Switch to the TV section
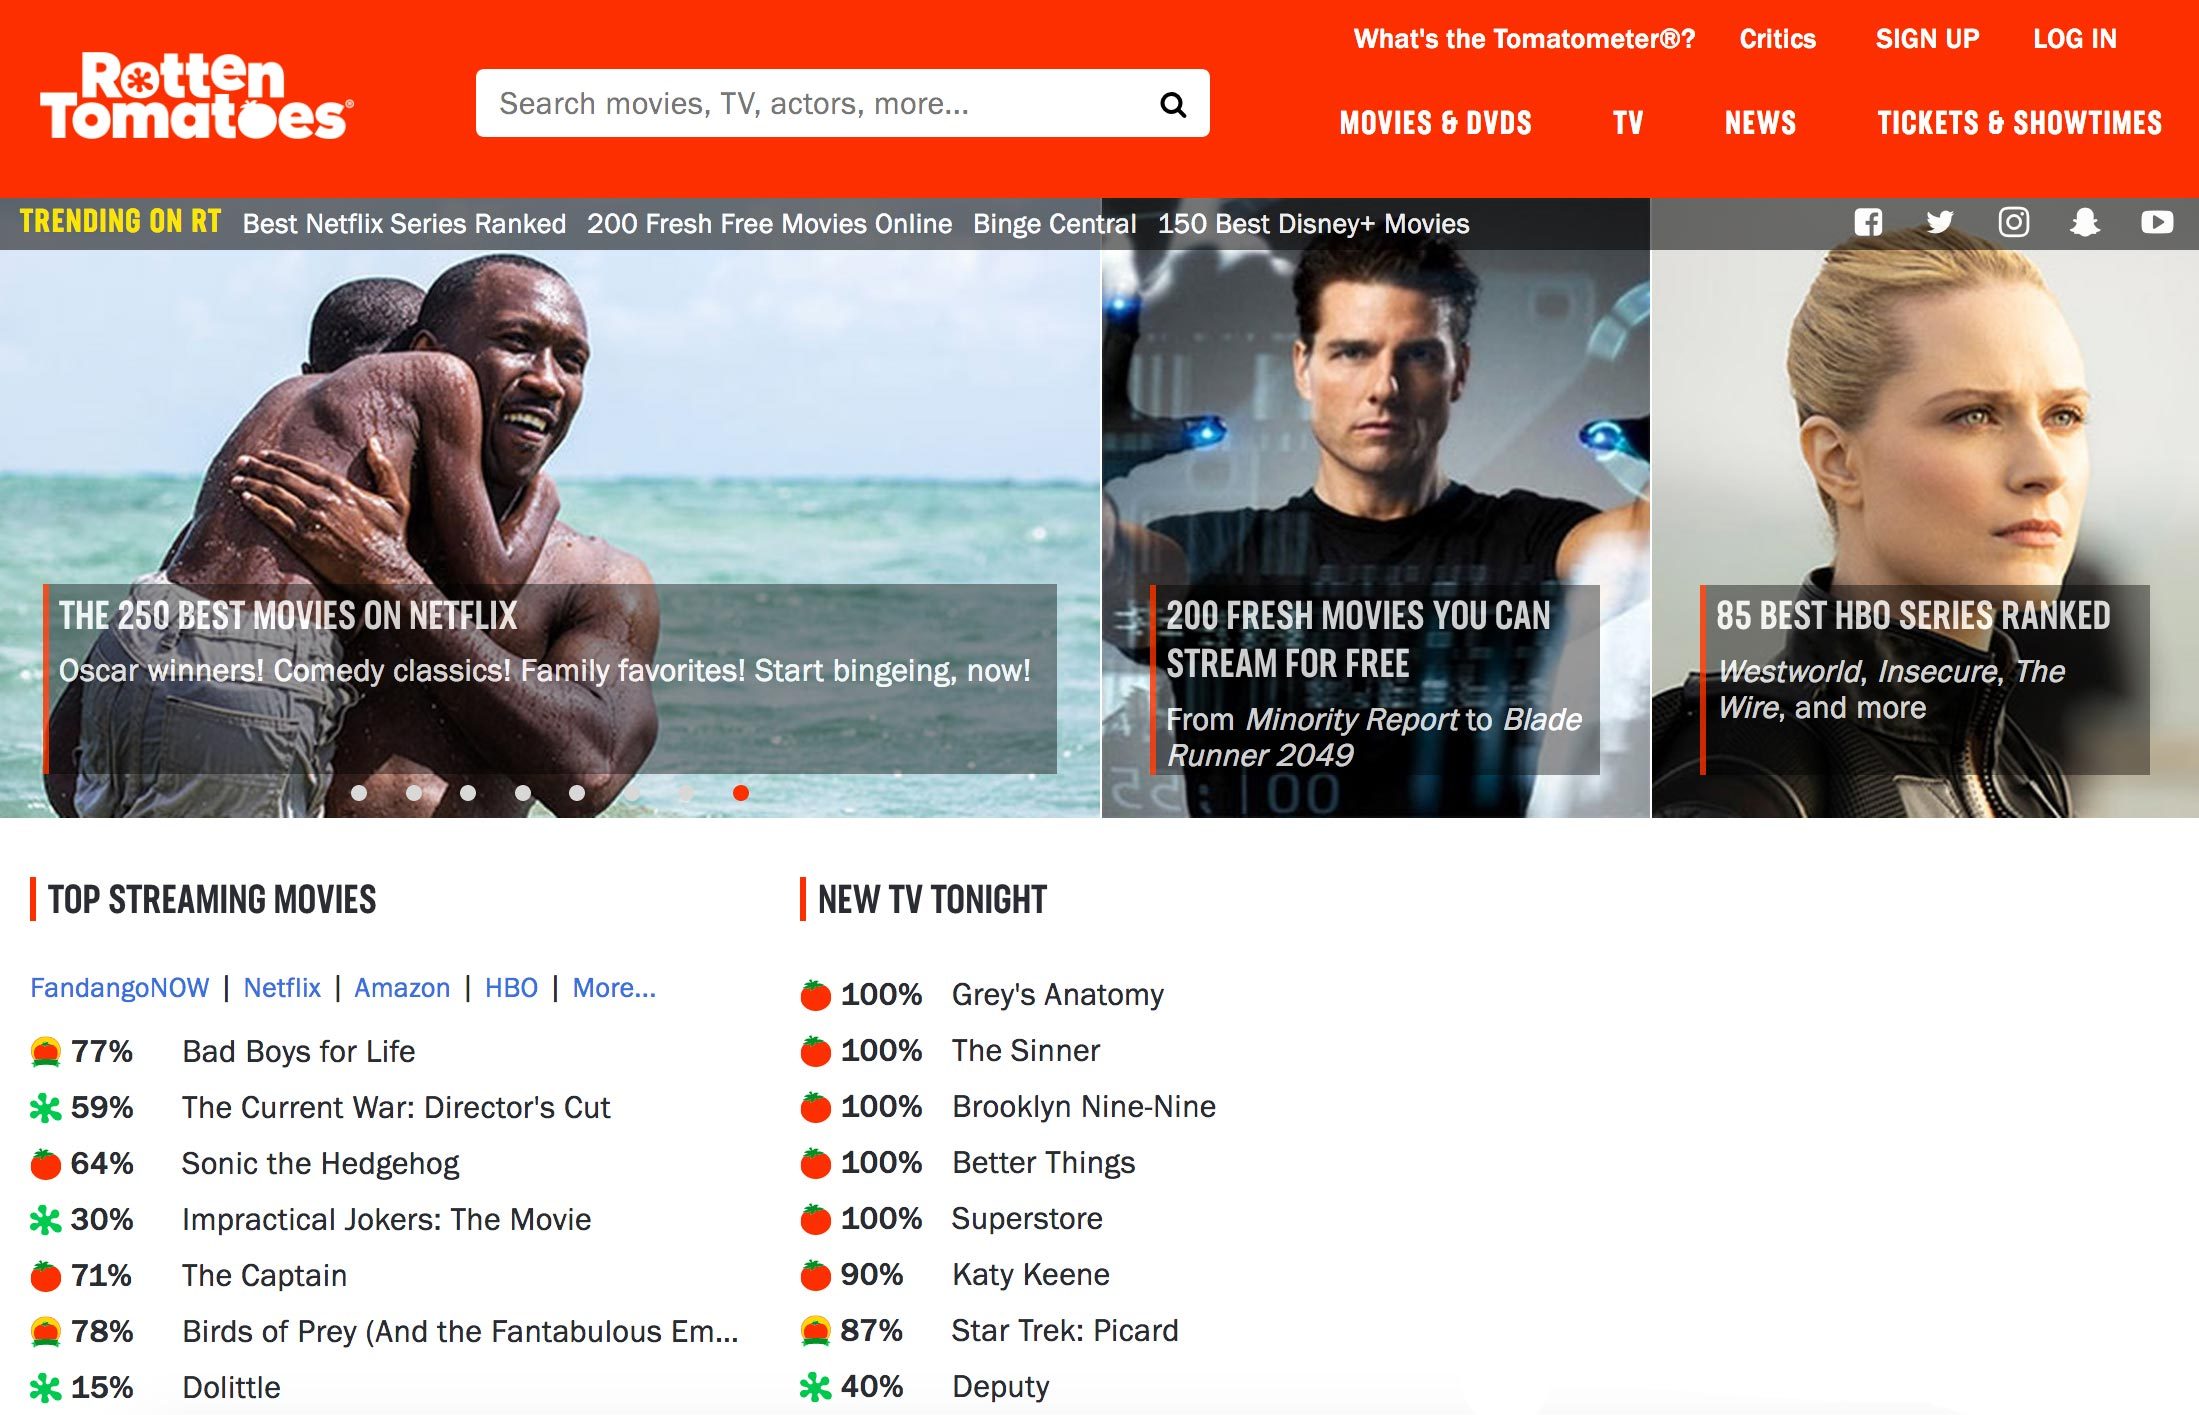 pyautogui.click(x=1628, y=122)
